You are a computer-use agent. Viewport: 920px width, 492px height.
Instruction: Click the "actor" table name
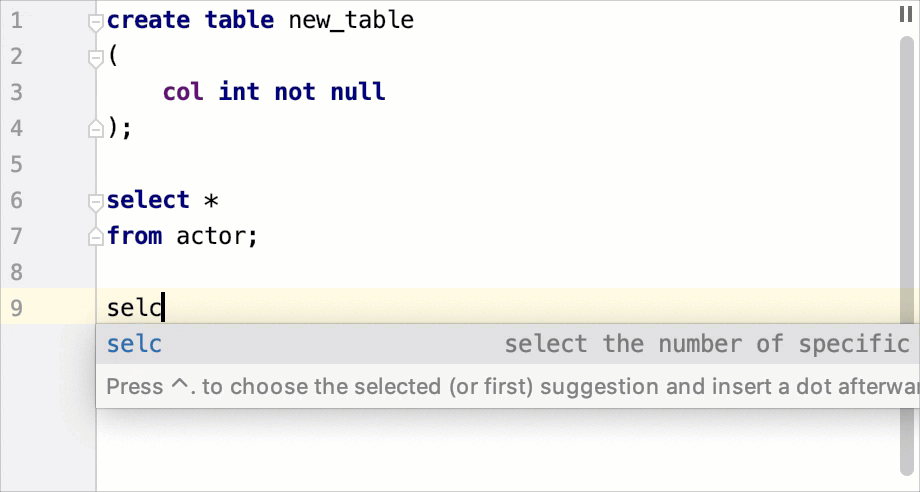[x=213, y=236]
